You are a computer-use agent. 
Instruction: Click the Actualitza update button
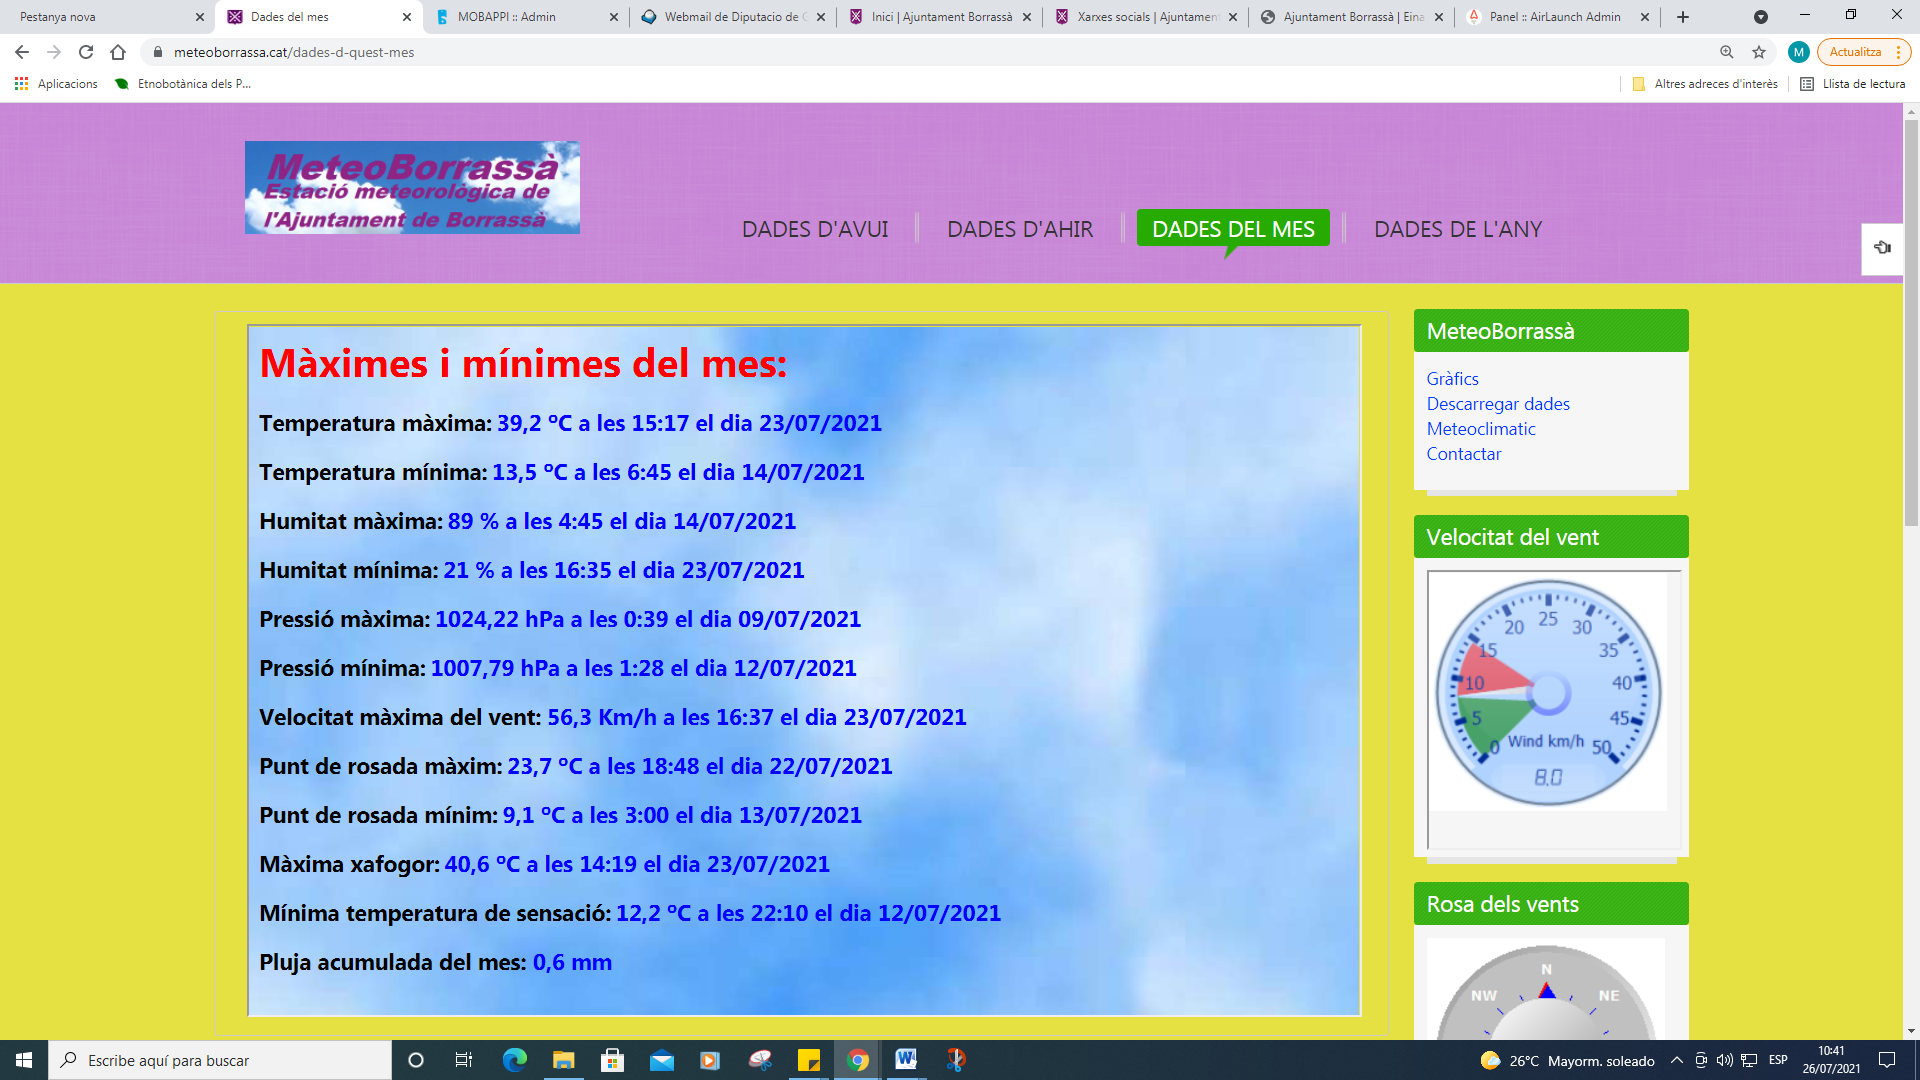tap(1855, 52)
